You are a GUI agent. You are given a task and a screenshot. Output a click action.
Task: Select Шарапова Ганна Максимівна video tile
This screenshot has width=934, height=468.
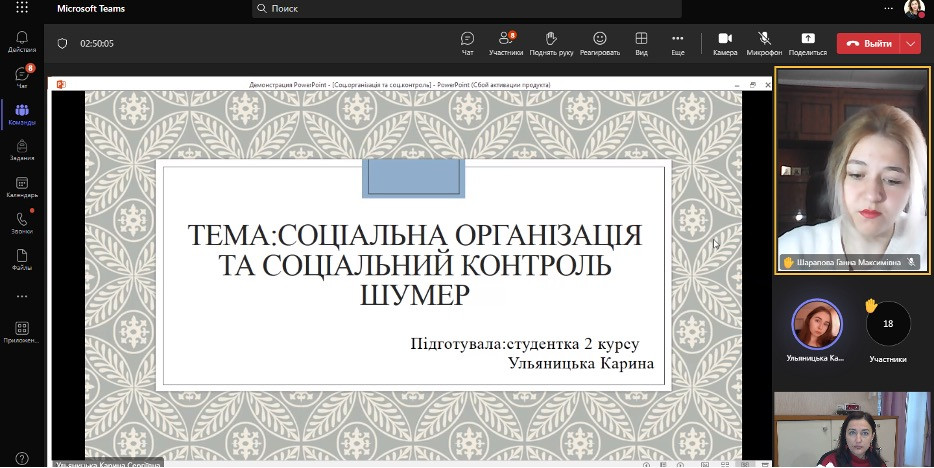pyautogui.click(x=852, y=170)
